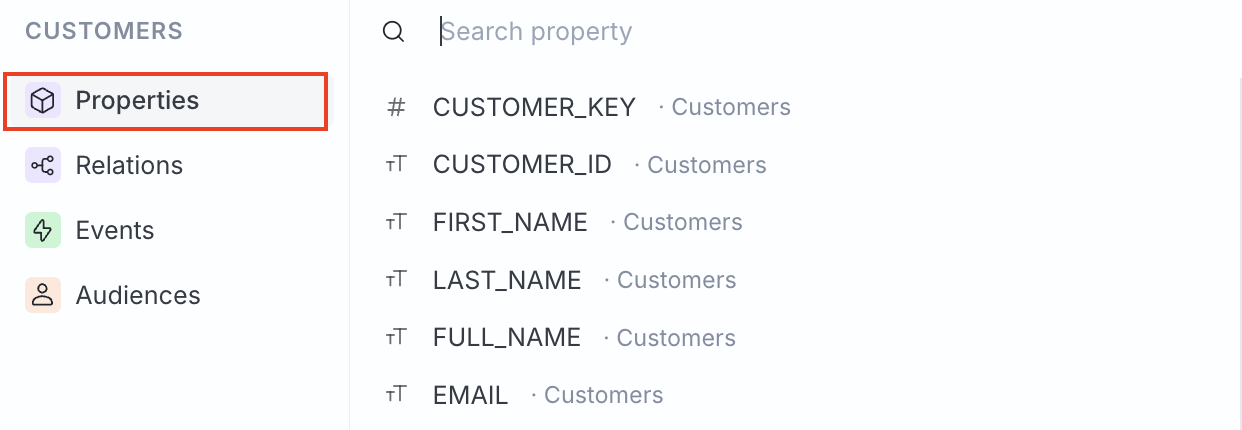Switch to the Relations section
This screenshot has height=430, width=1242.
[x=129, y=166]
